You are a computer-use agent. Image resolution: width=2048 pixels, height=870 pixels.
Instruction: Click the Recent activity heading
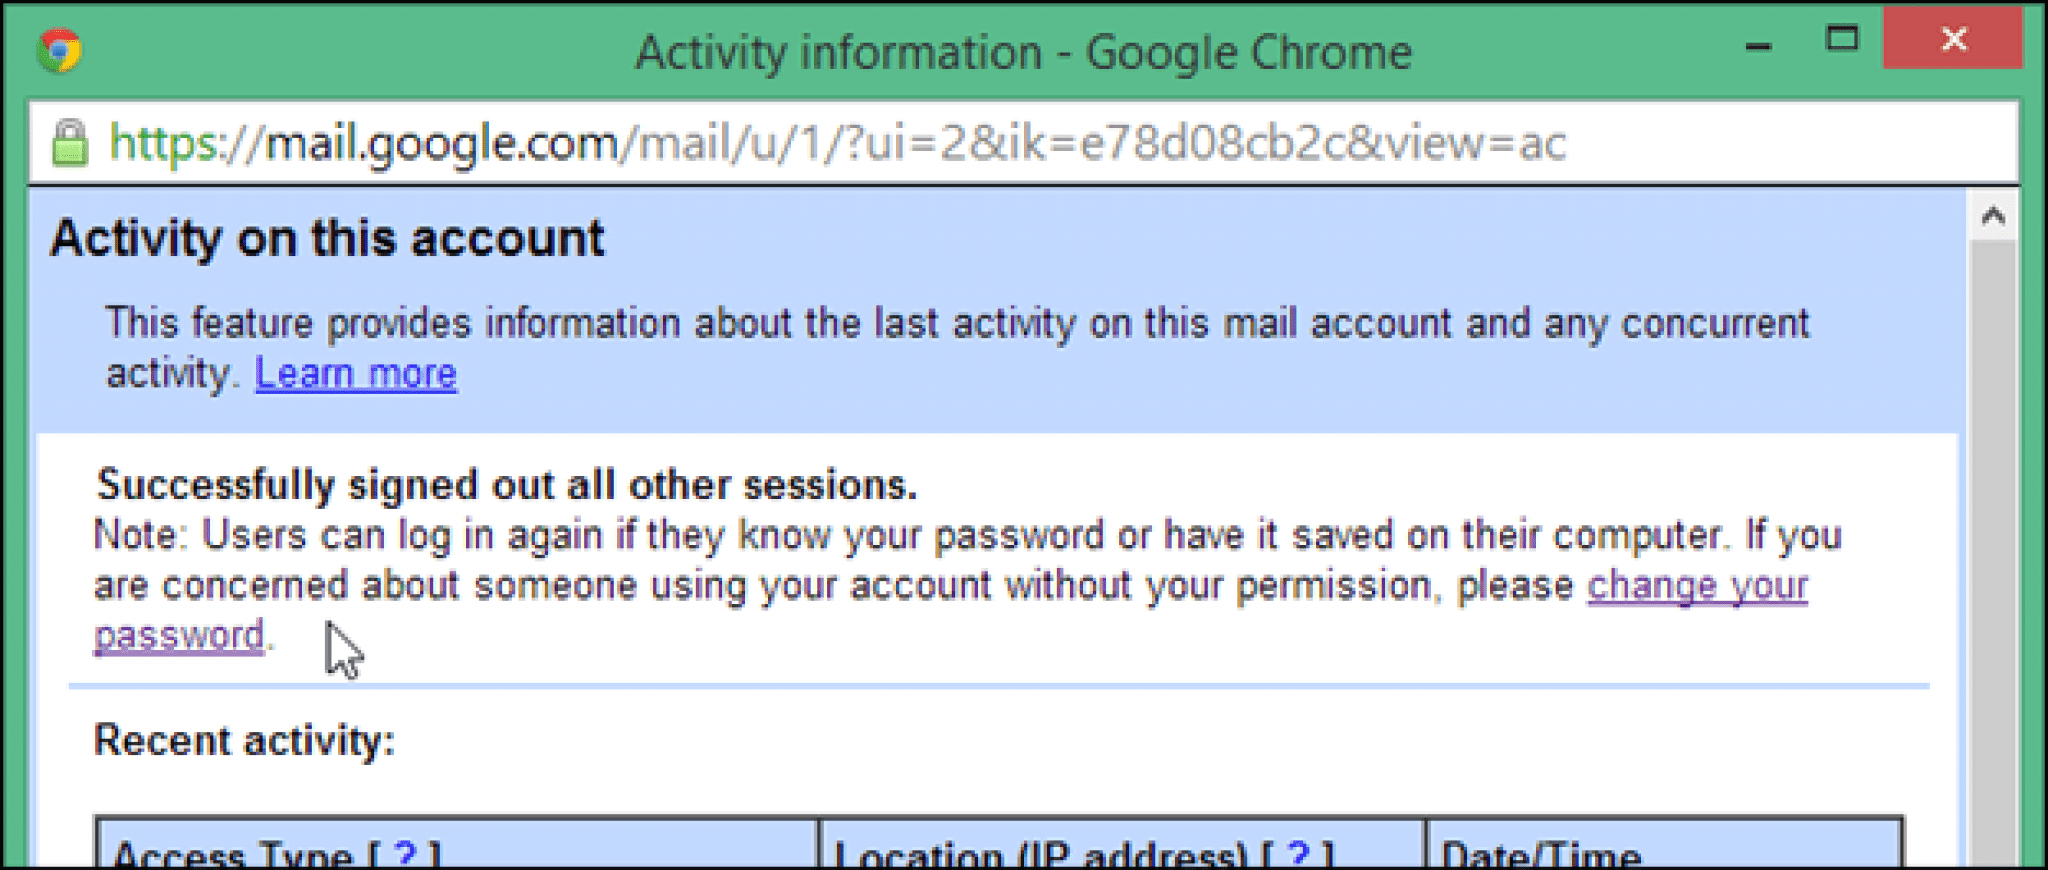pyautogui.click(x=244, y=741)
